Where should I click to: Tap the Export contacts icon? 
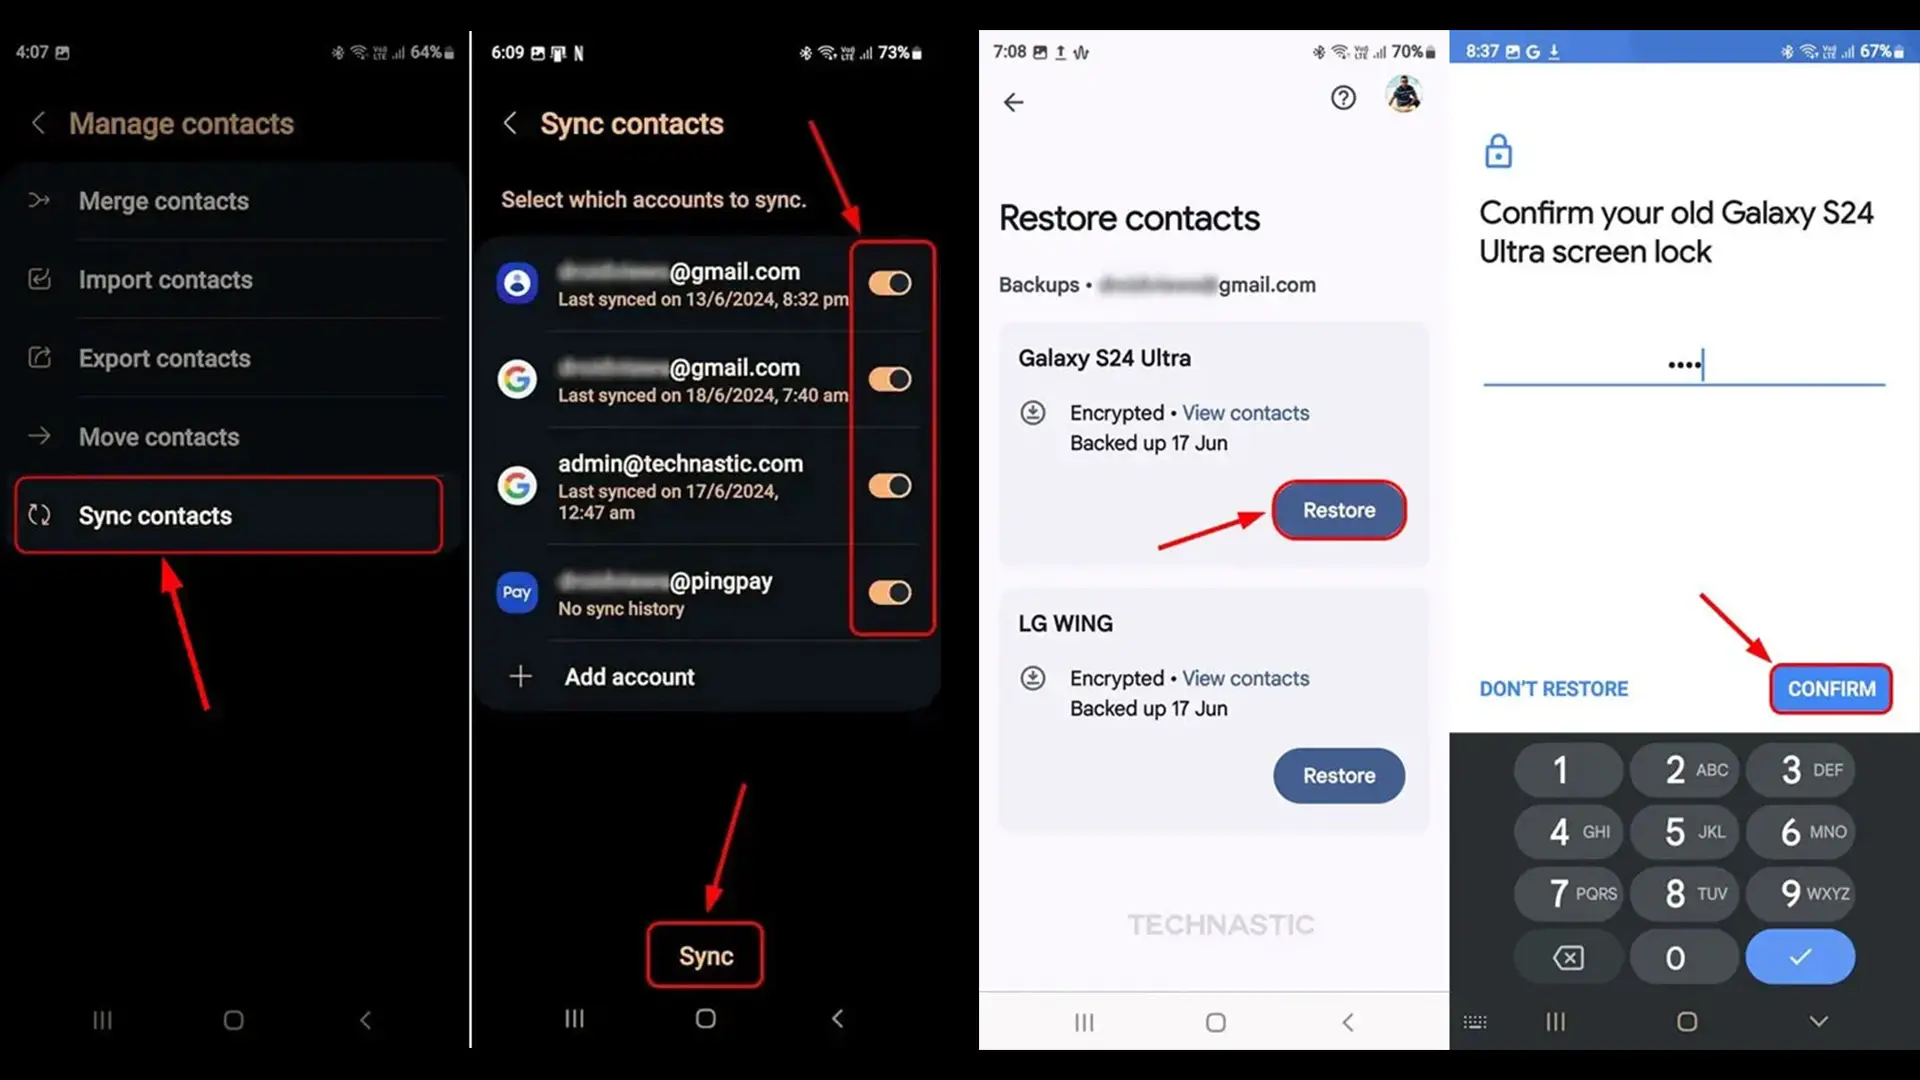click(38, 357)
